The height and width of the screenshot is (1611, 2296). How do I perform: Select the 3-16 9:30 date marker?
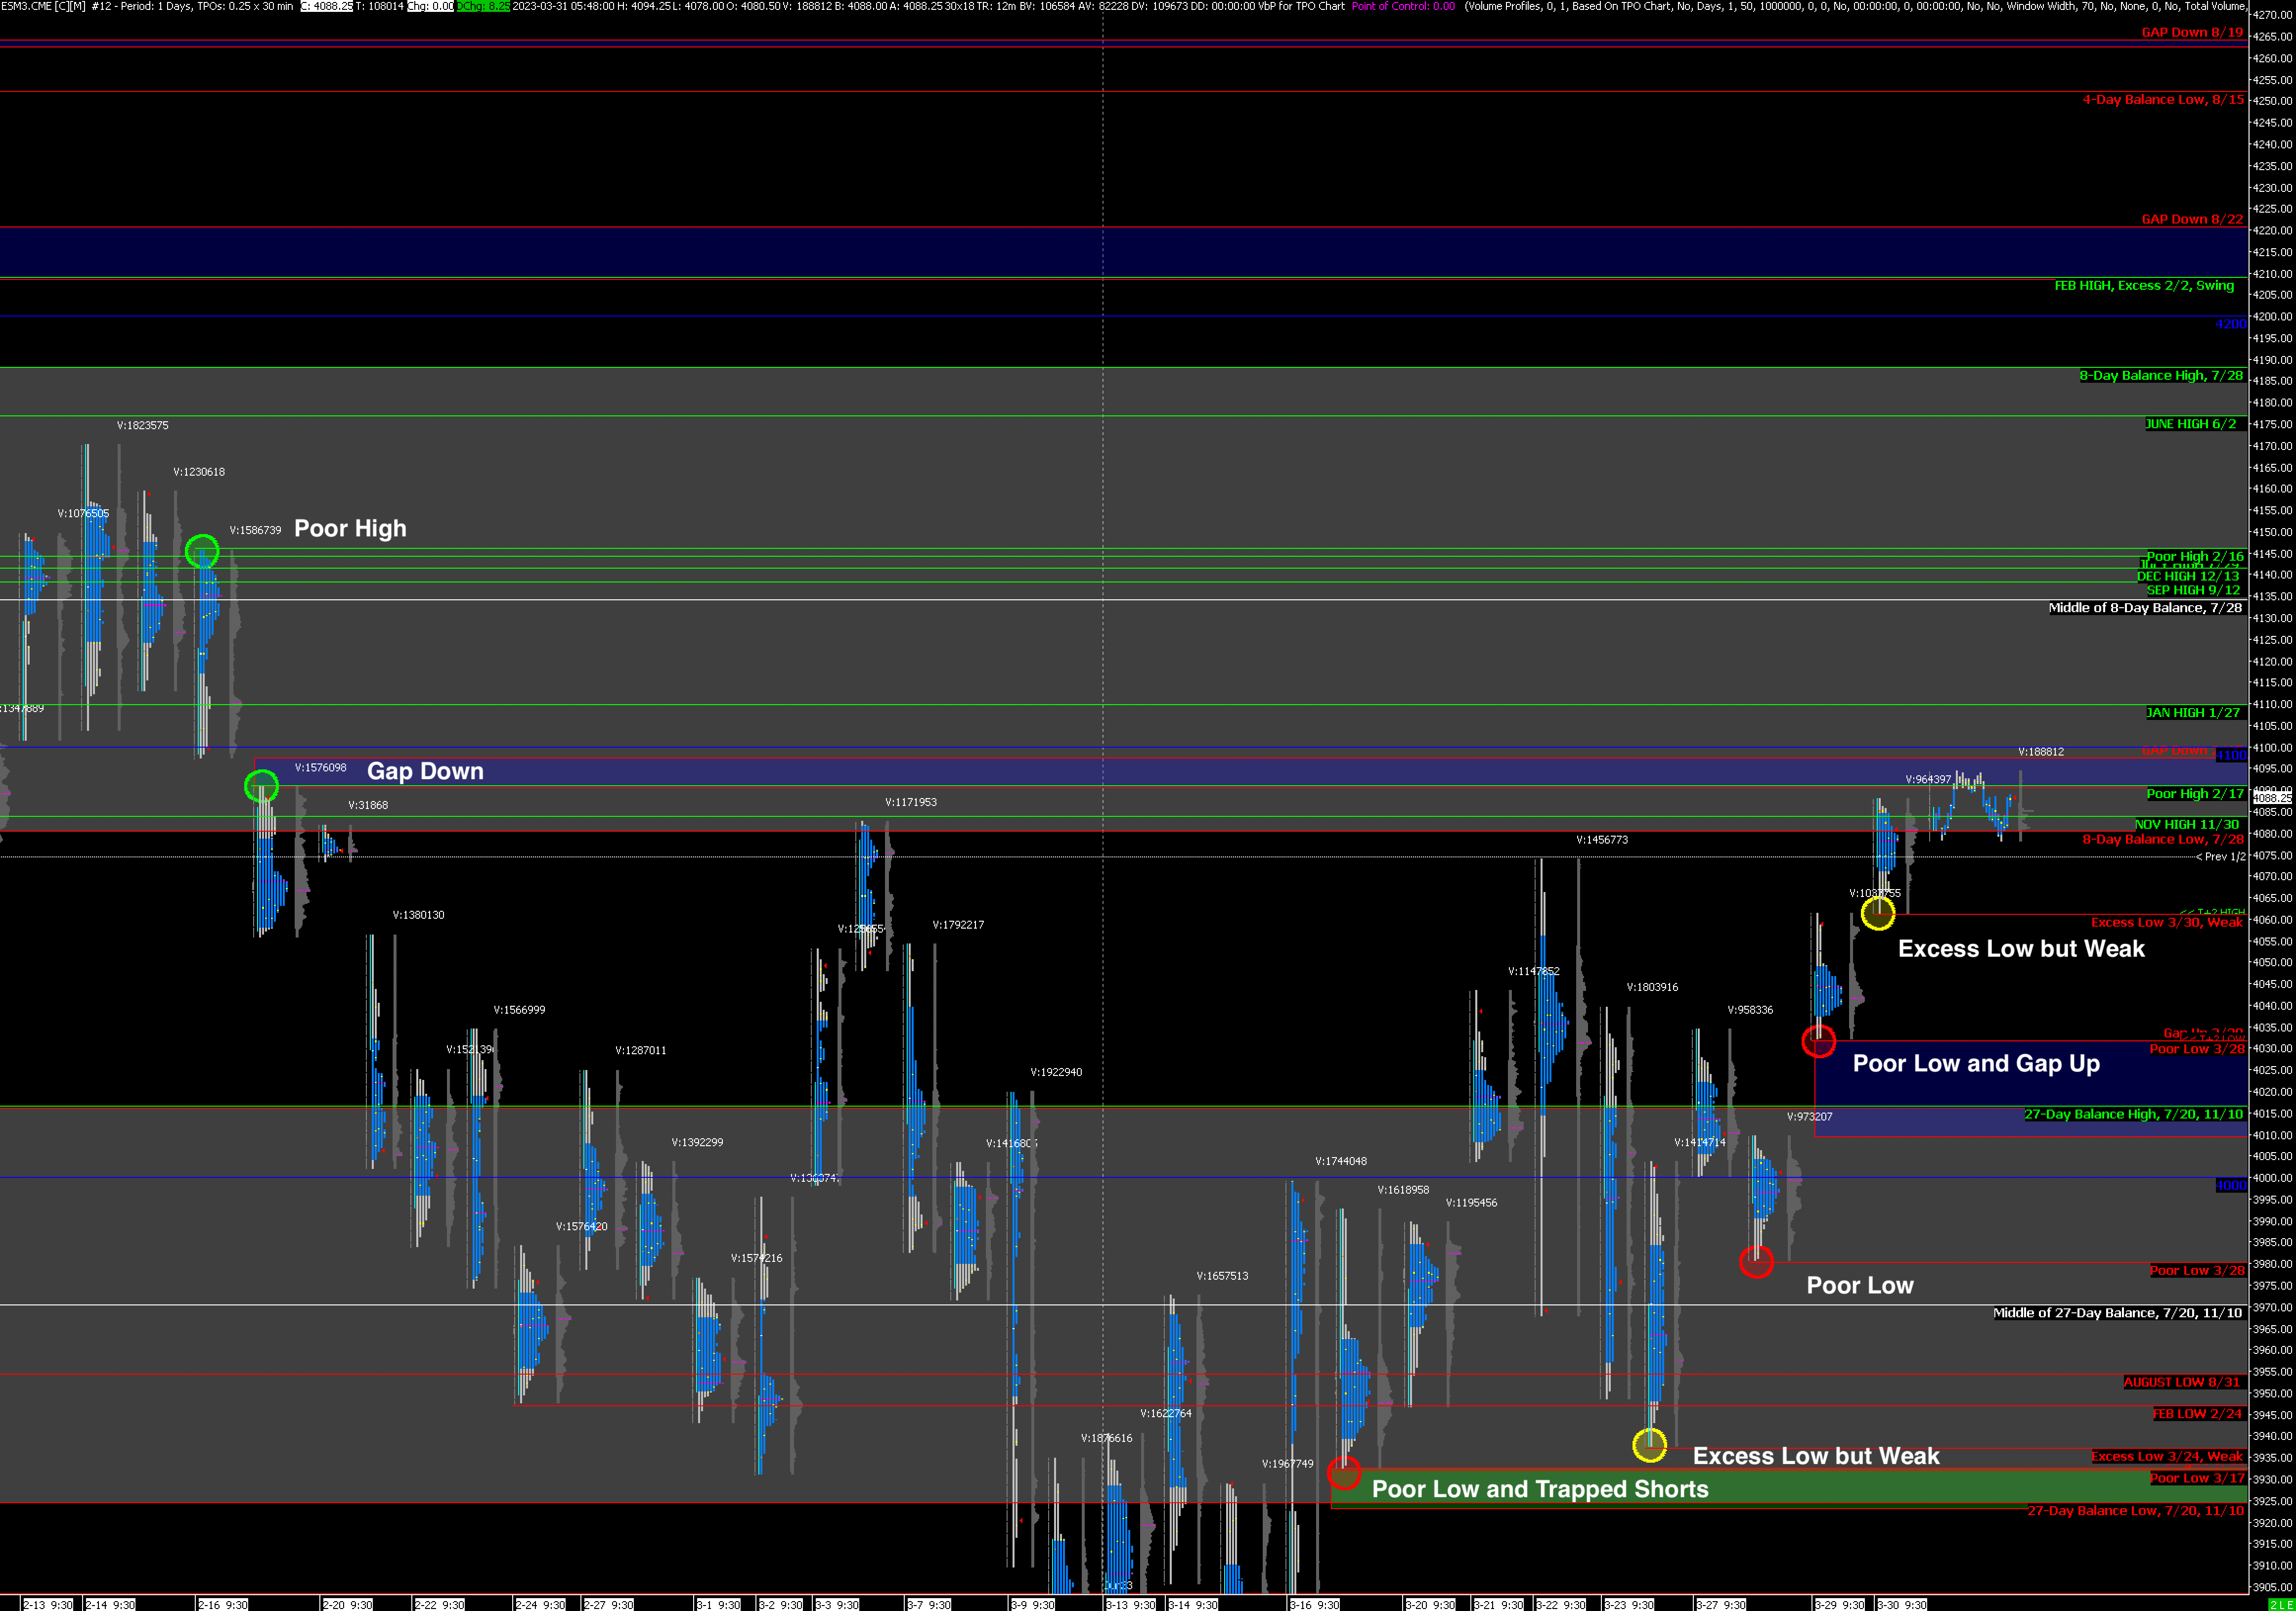click(1314, 1604)
